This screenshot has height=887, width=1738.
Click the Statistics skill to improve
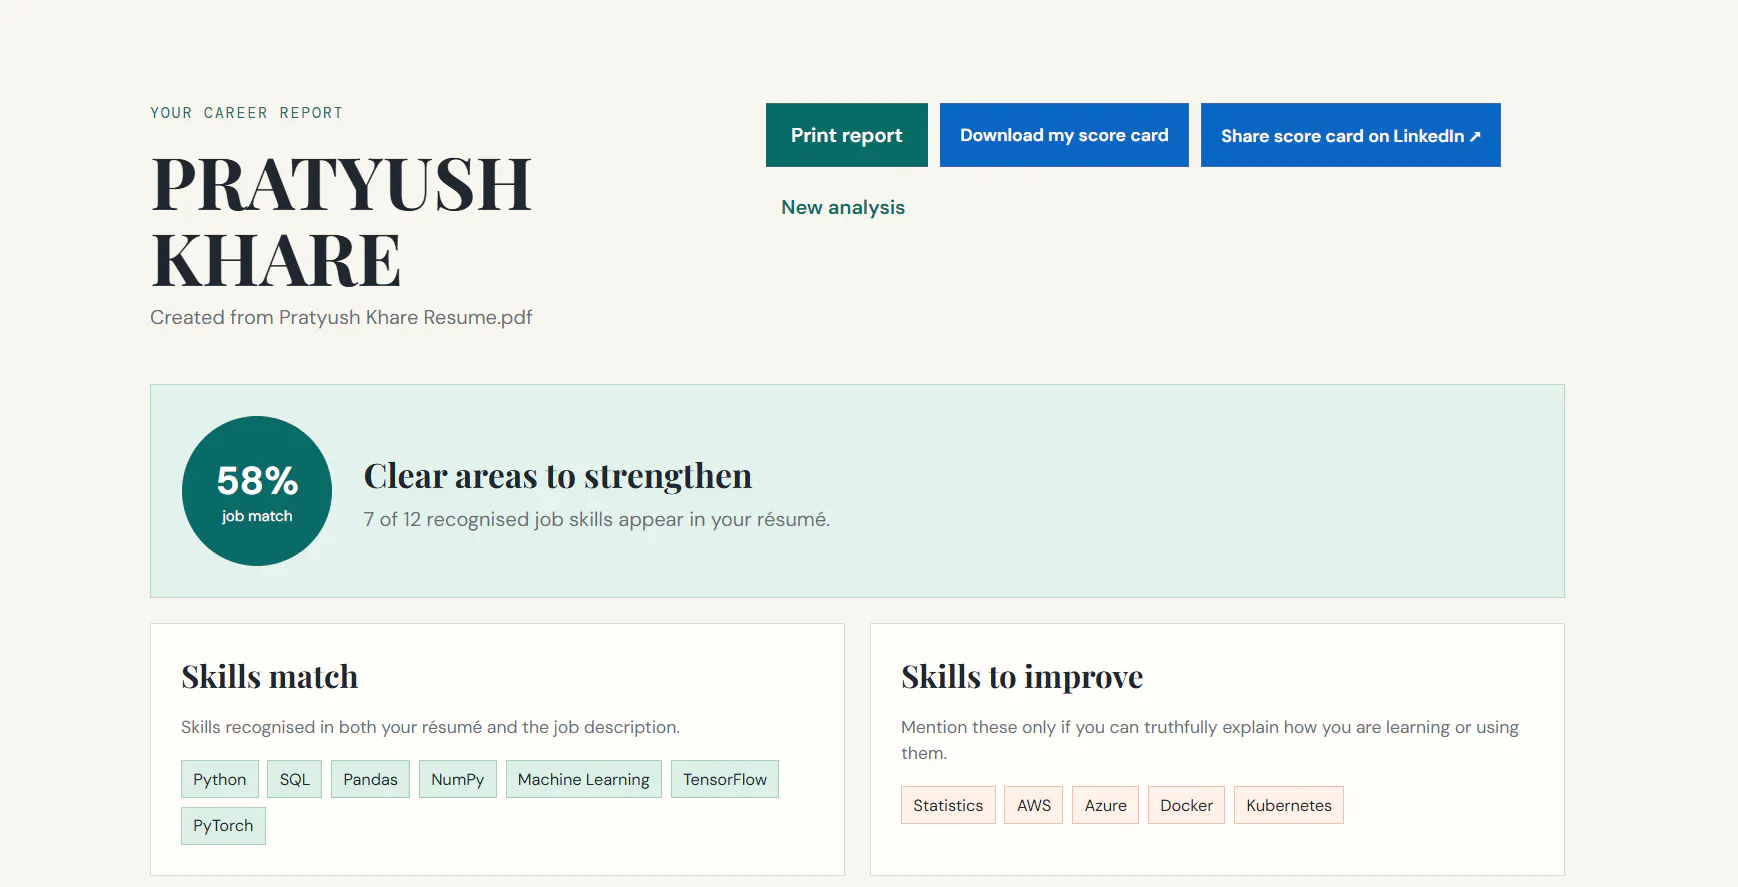tap(948, 805)
